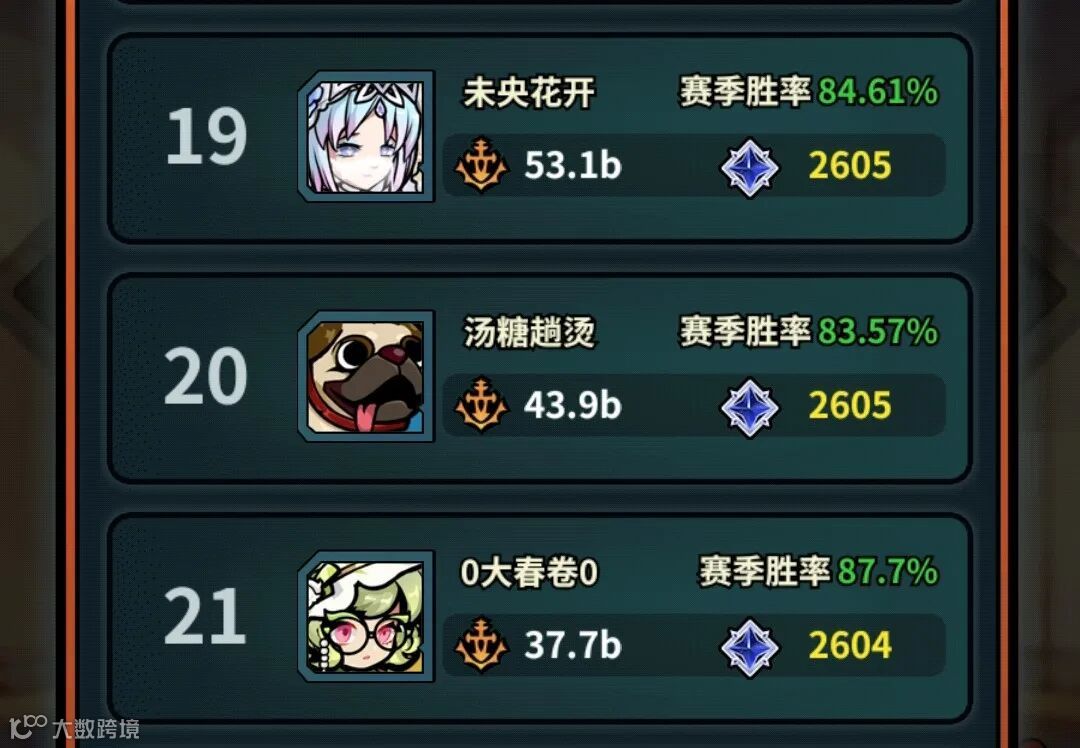Click the season win rate 83.57%

point(878,331)
